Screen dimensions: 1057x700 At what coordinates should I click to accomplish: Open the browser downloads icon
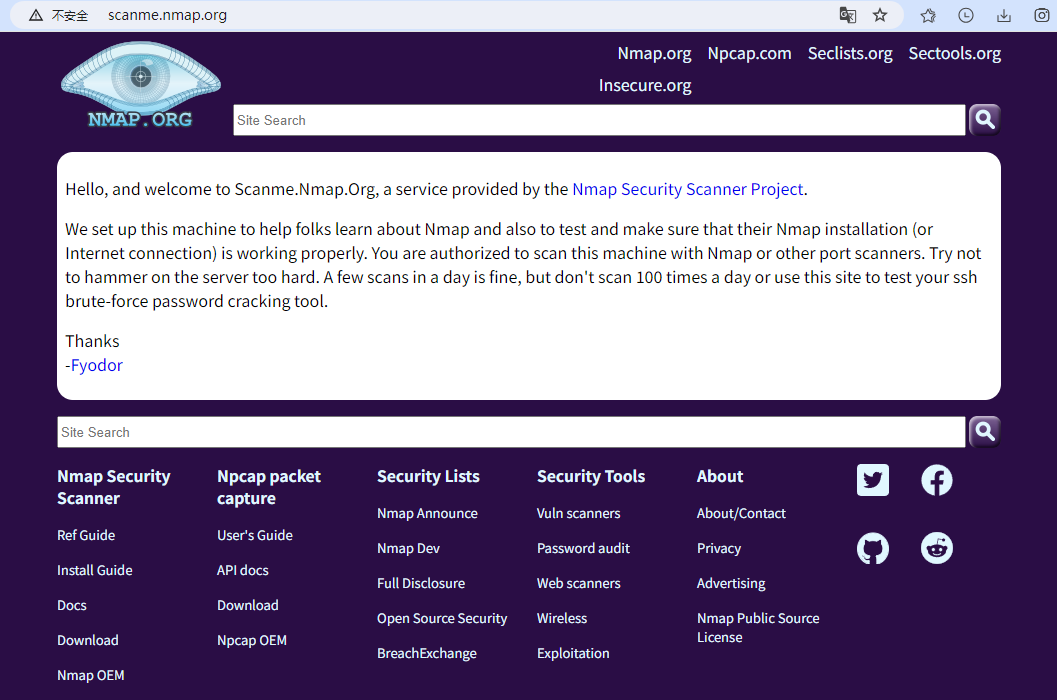click(x=1004, y=16)
